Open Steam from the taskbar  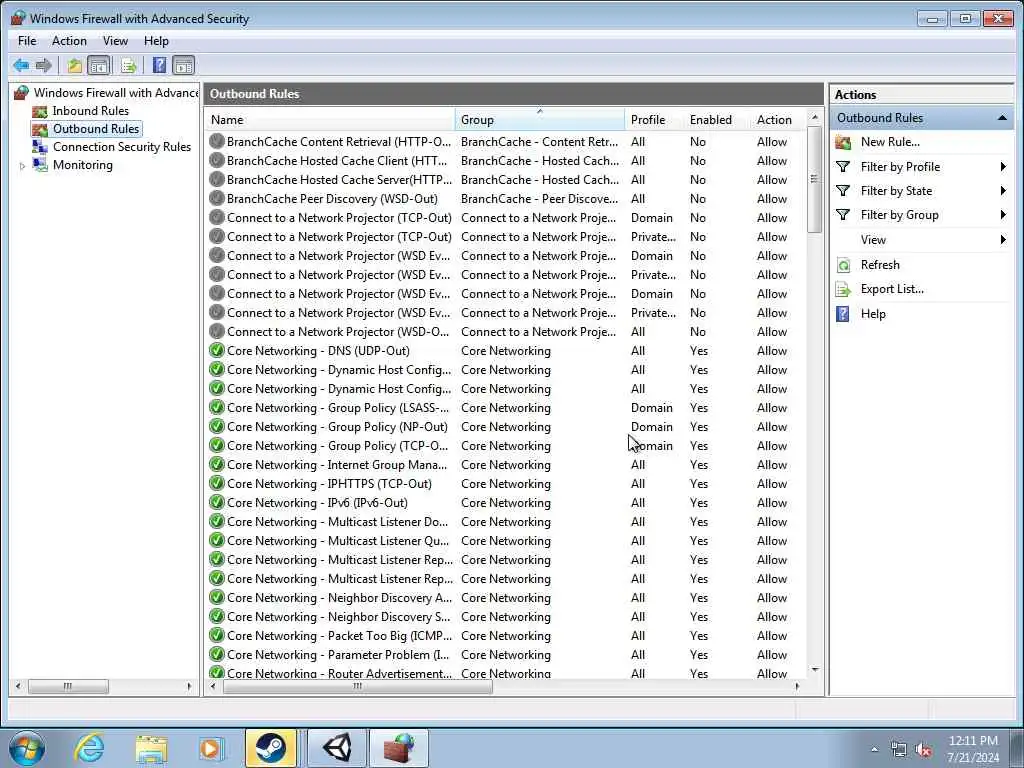[x=270, y=748]
